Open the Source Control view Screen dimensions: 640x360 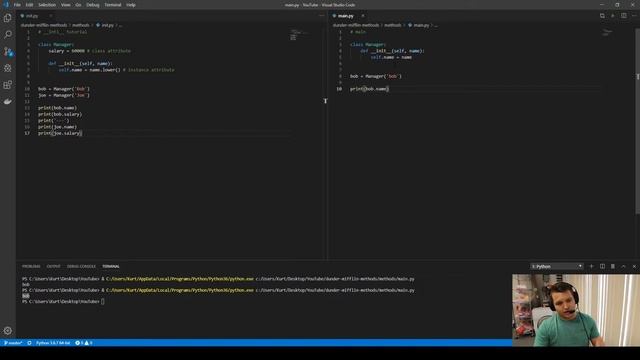coord(7,51)
